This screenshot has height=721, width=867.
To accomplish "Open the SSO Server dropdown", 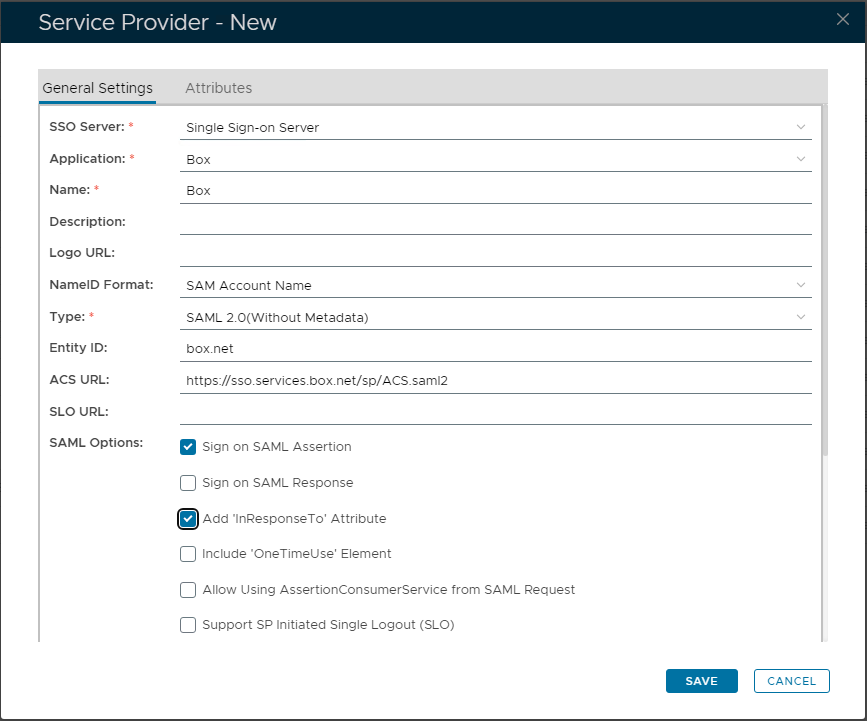I will 495,127.
